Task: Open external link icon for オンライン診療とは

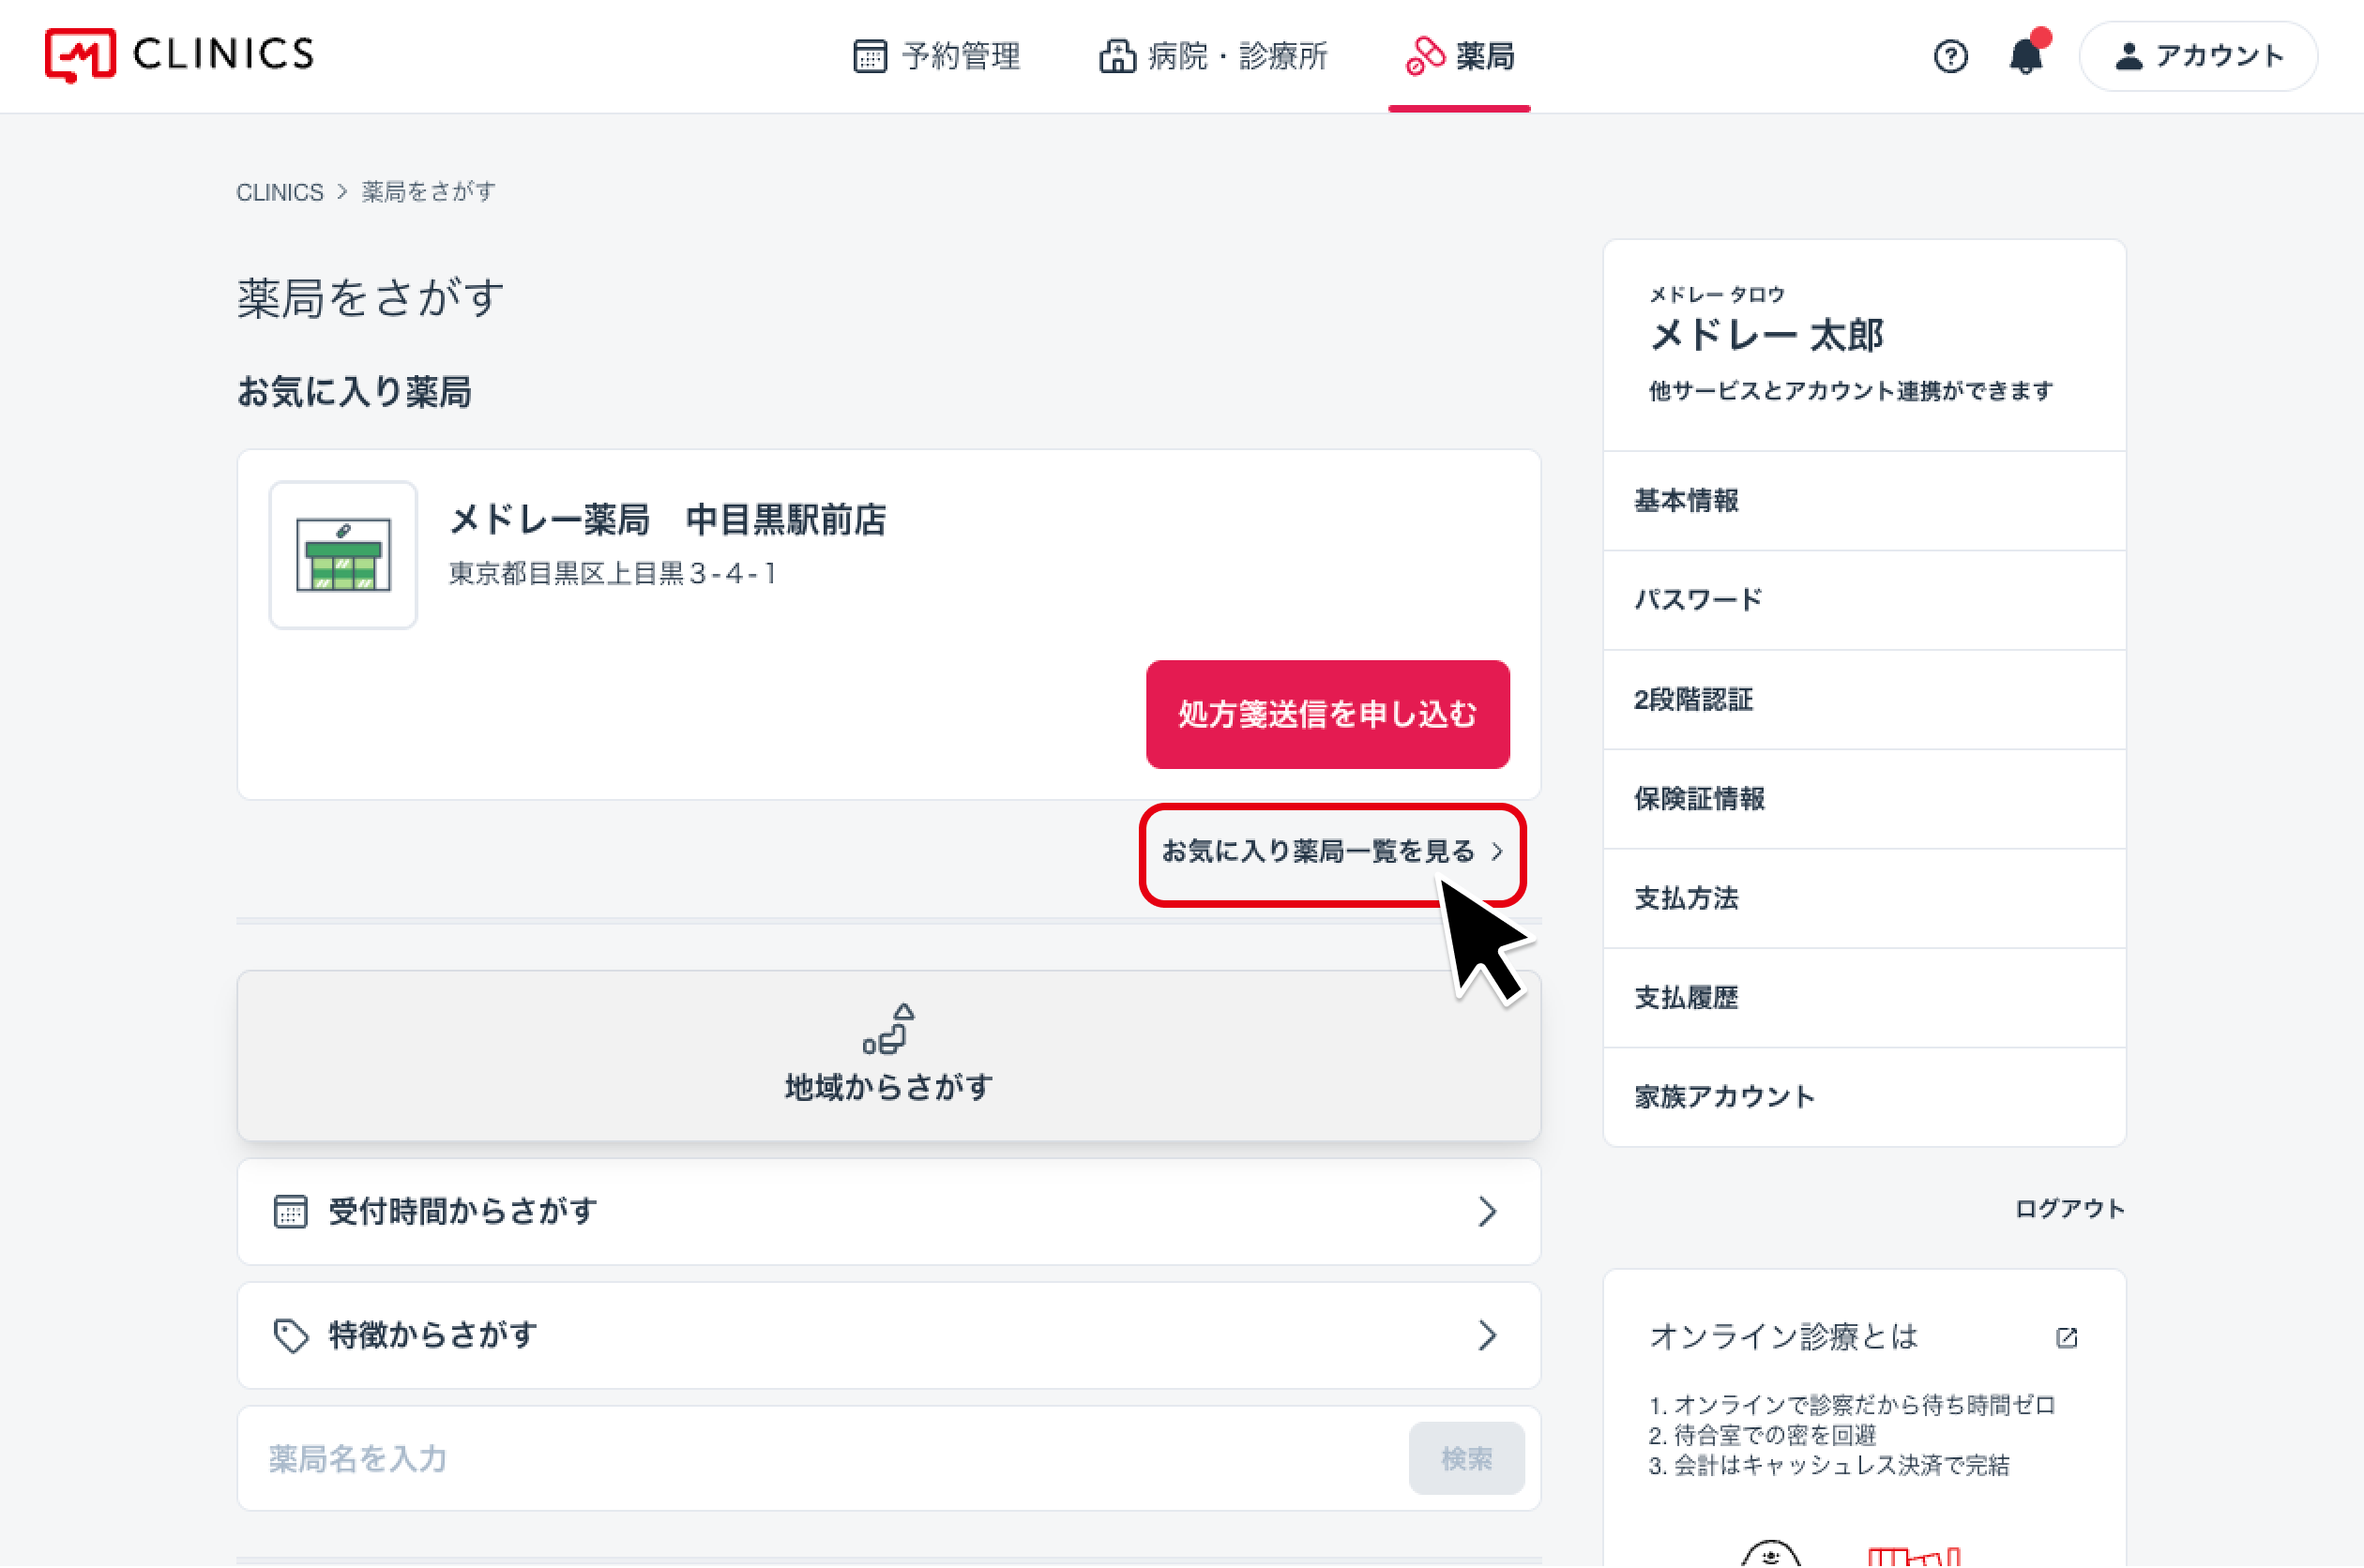Action: tap(2067, 1337)
